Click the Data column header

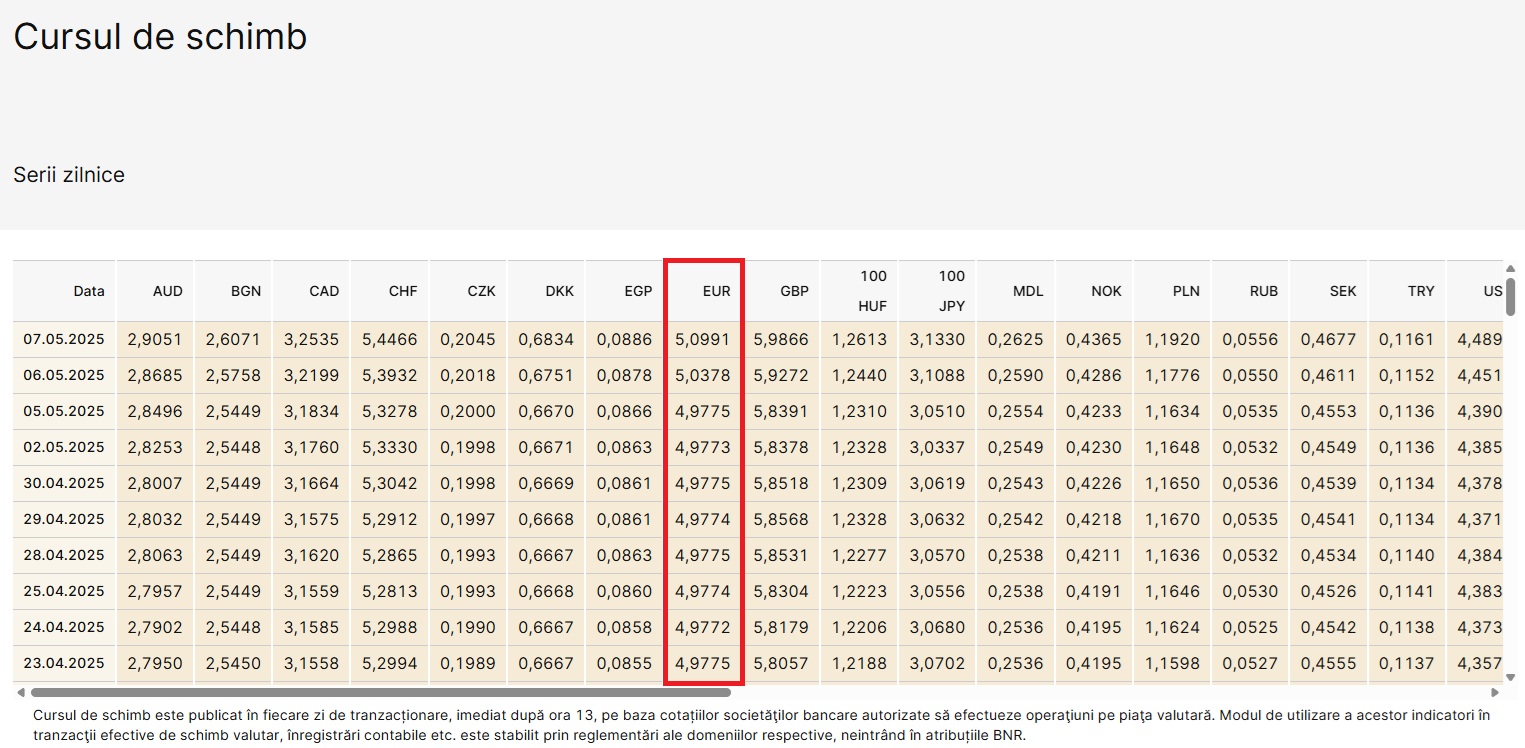pyautogui.click(x=89, y=291)
